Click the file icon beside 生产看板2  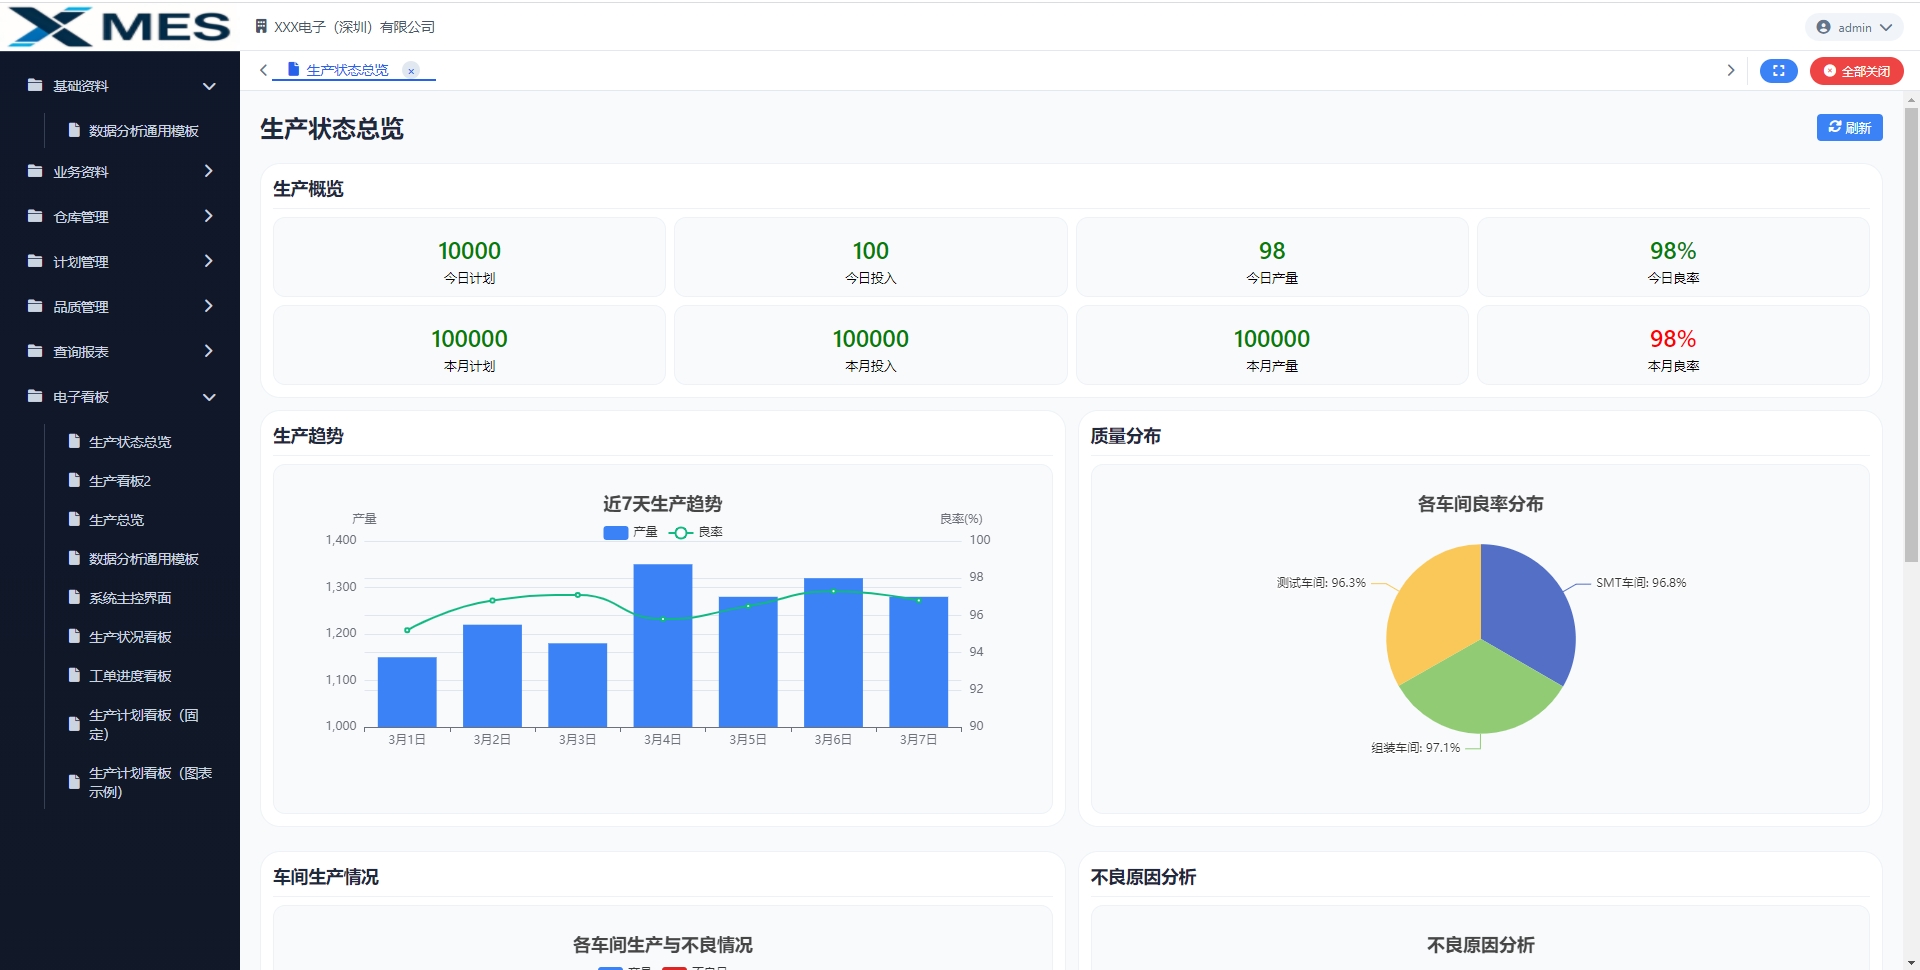74,480
